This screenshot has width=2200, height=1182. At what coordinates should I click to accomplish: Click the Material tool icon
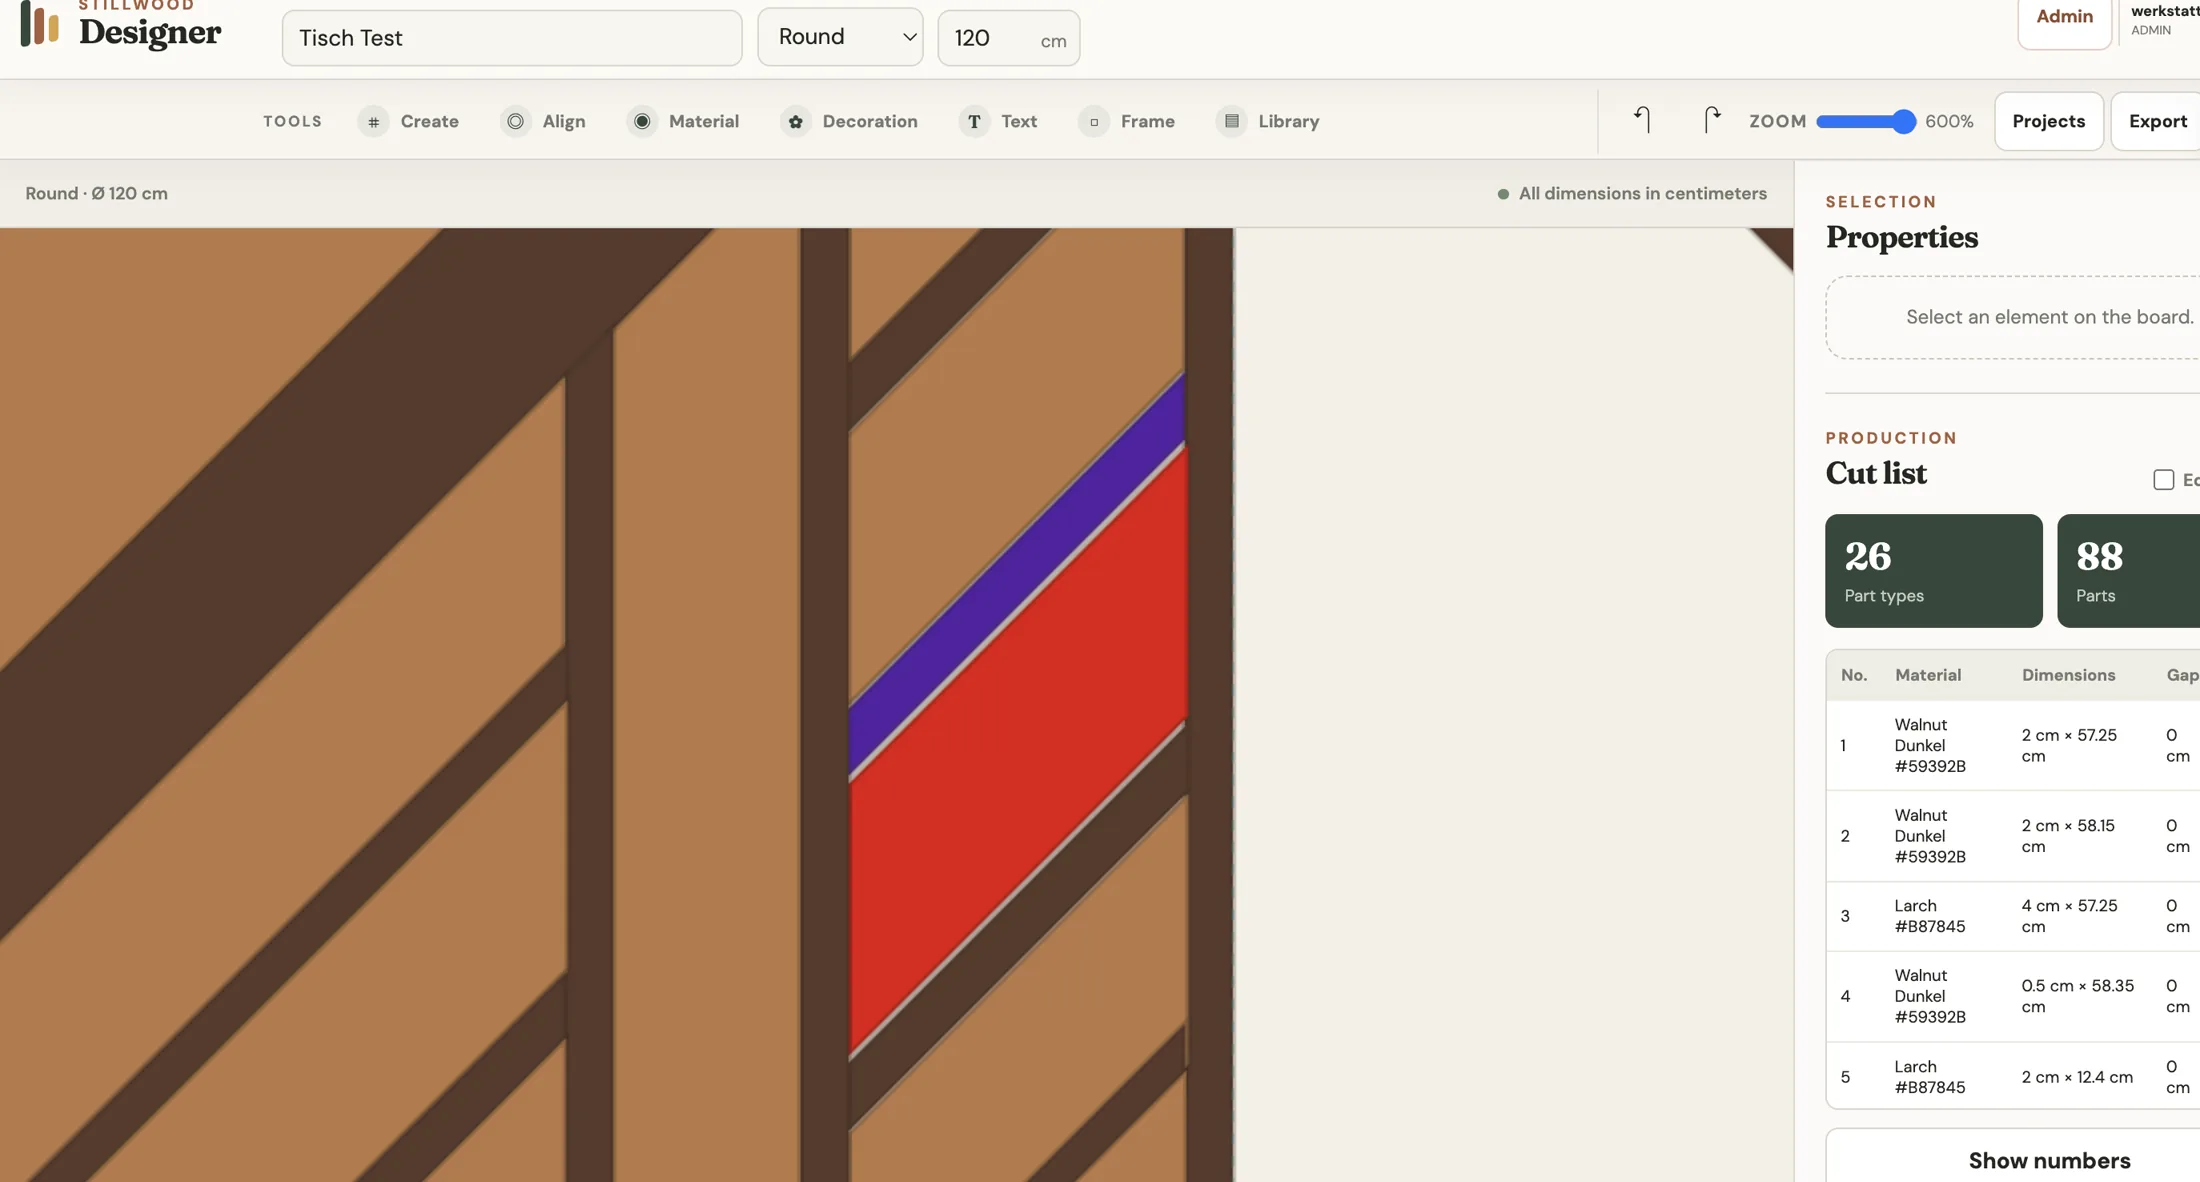click(x=642, y=121)
